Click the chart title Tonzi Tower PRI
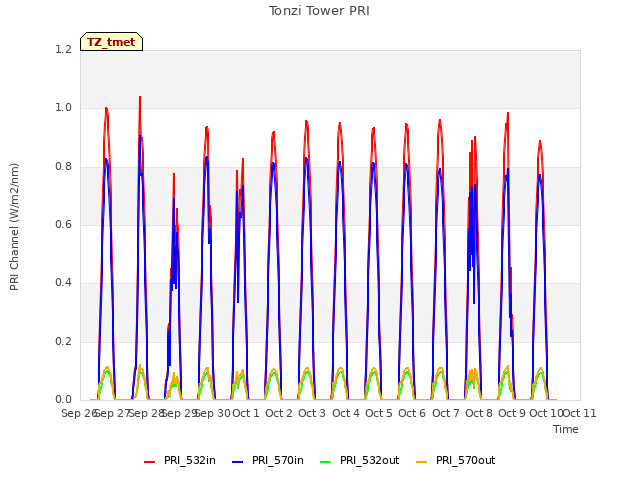The width and height of the screenshot is (640, 480). coord(319,11)
